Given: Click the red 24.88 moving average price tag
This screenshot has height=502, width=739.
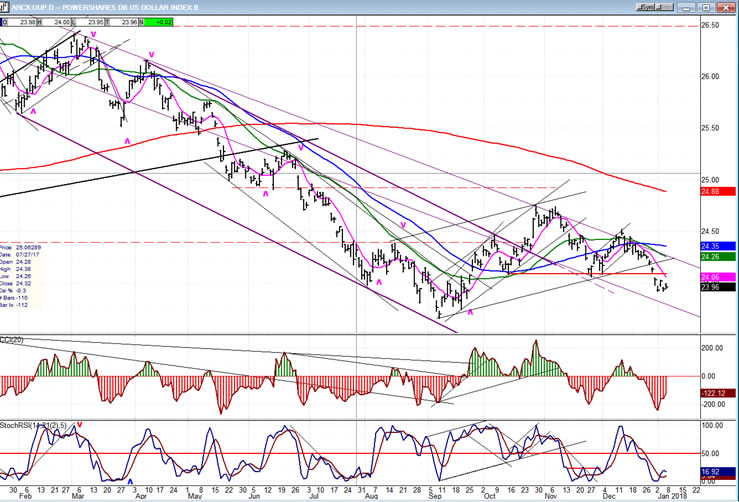Looking at the screenshot, I should [712, 192].
